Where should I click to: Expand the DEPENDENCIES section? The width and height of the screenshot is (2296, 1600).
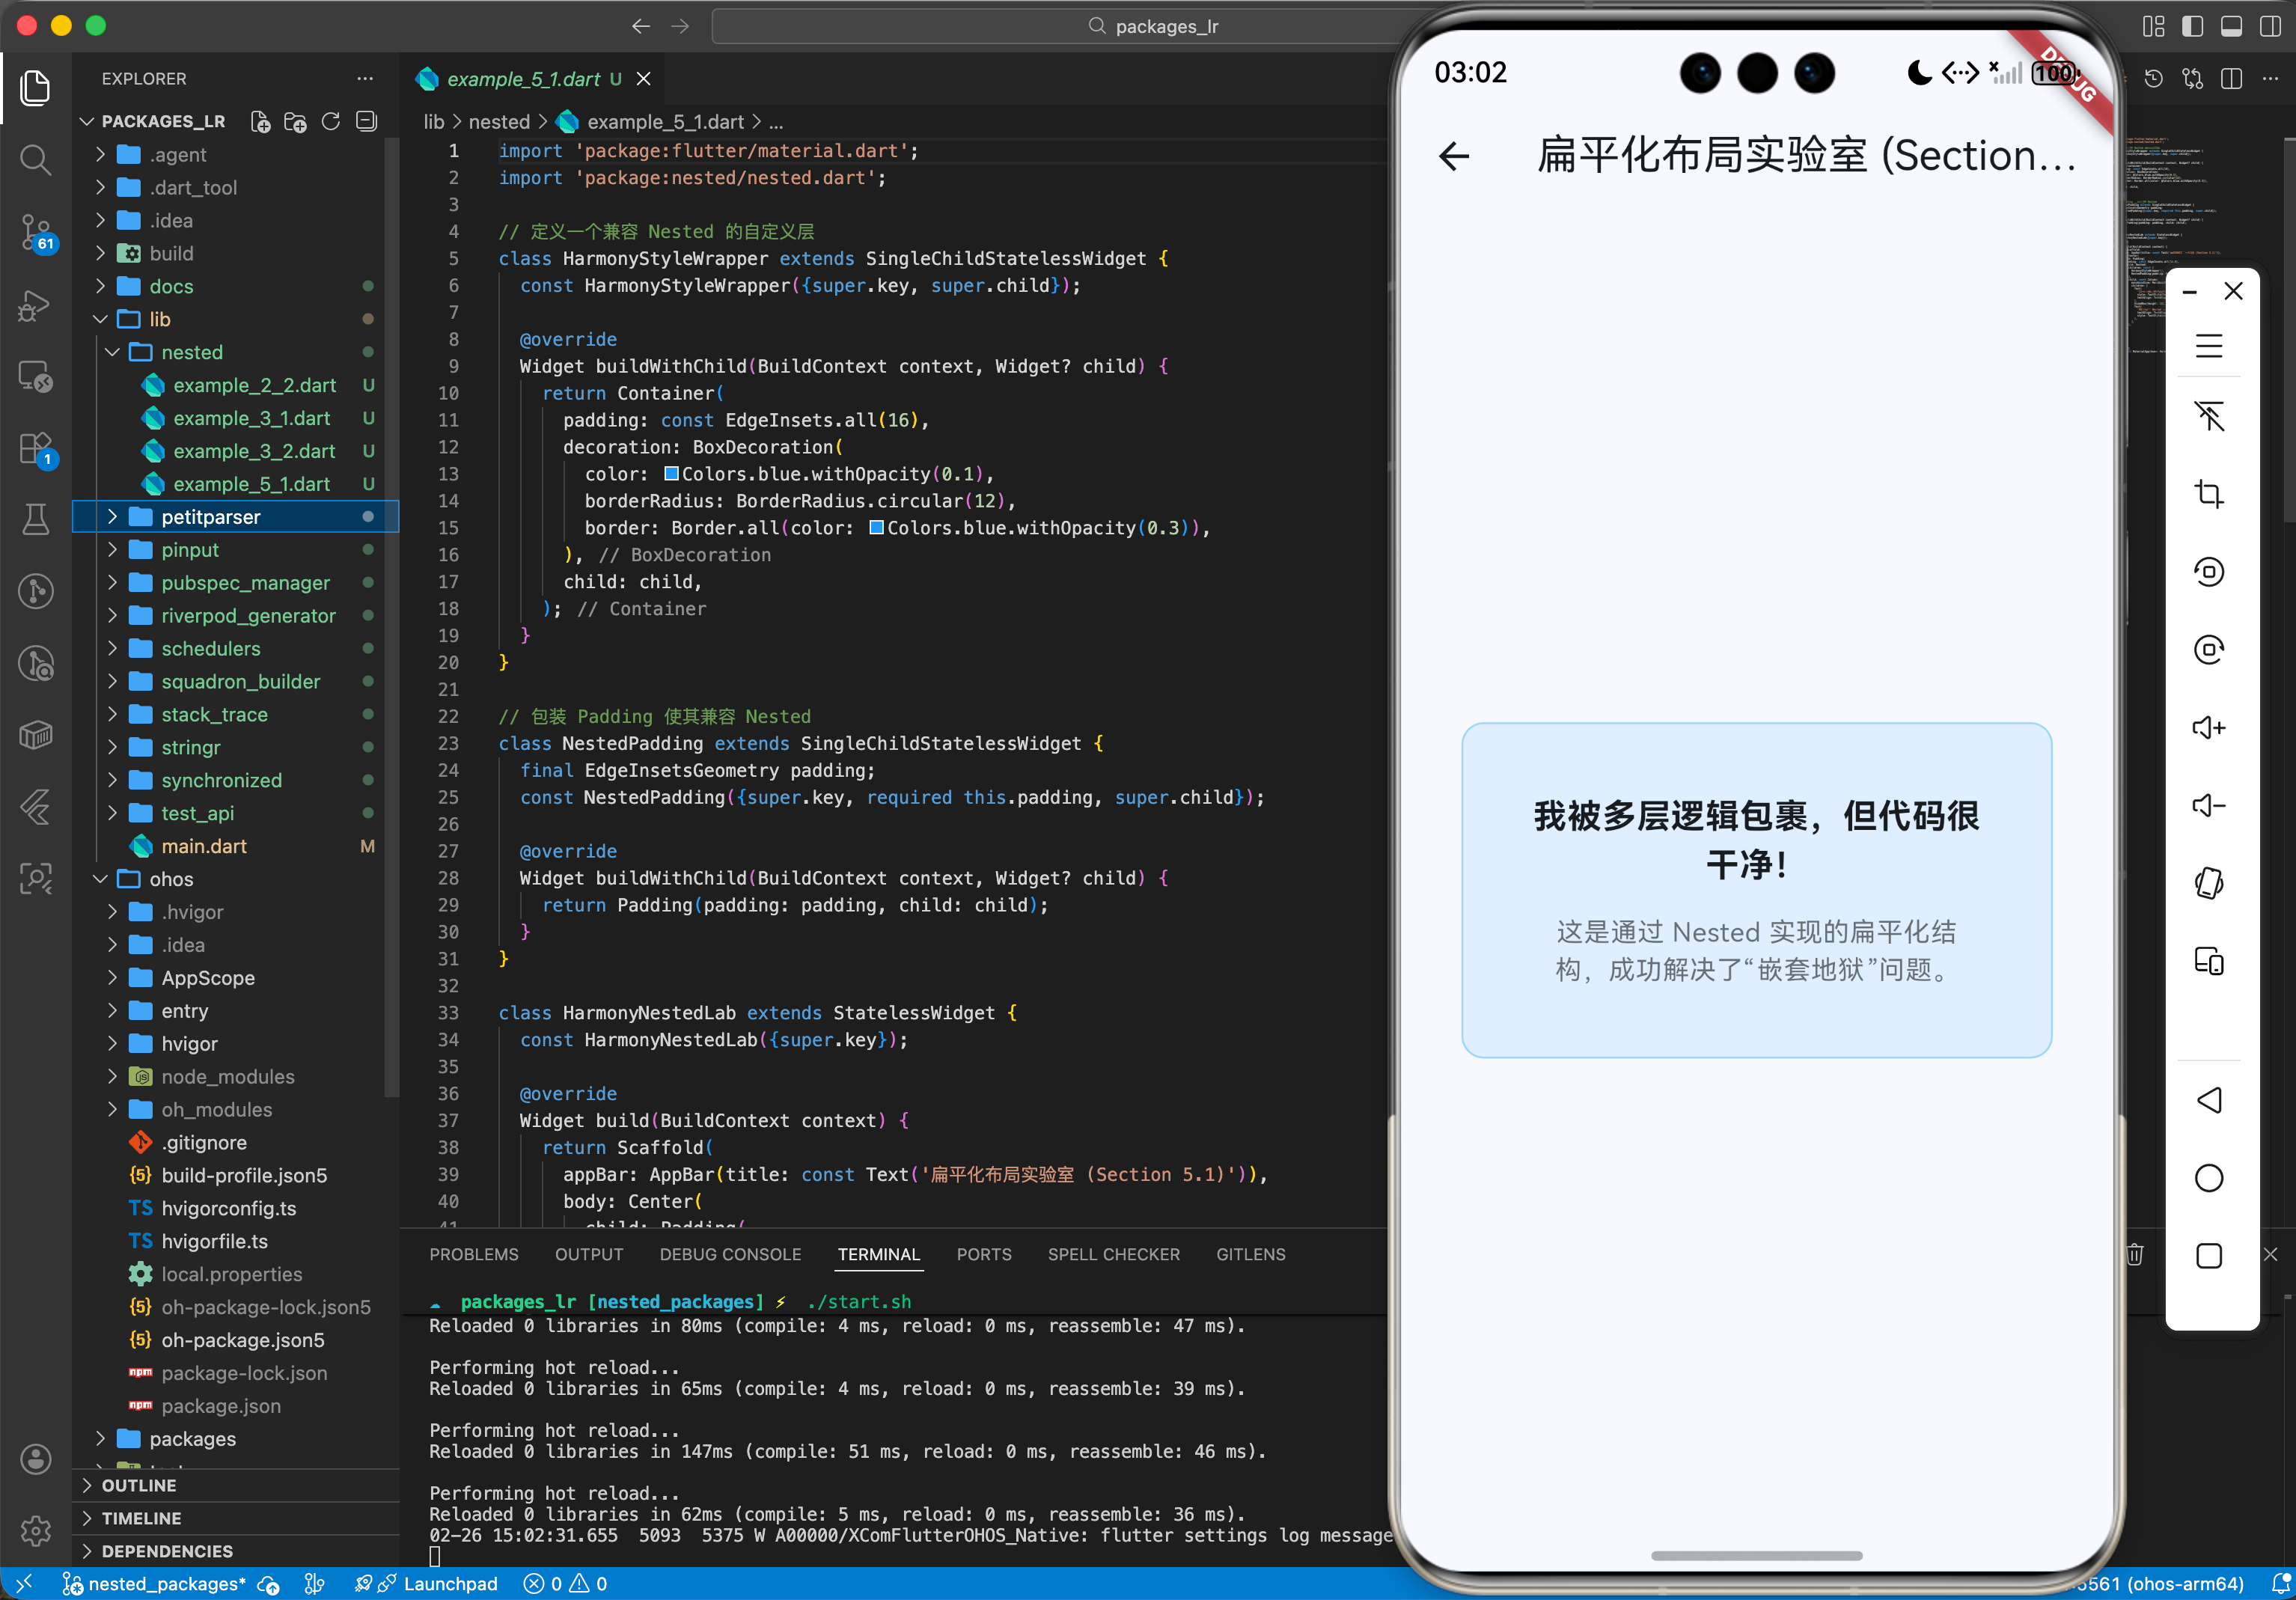[x=236, y=1551]
